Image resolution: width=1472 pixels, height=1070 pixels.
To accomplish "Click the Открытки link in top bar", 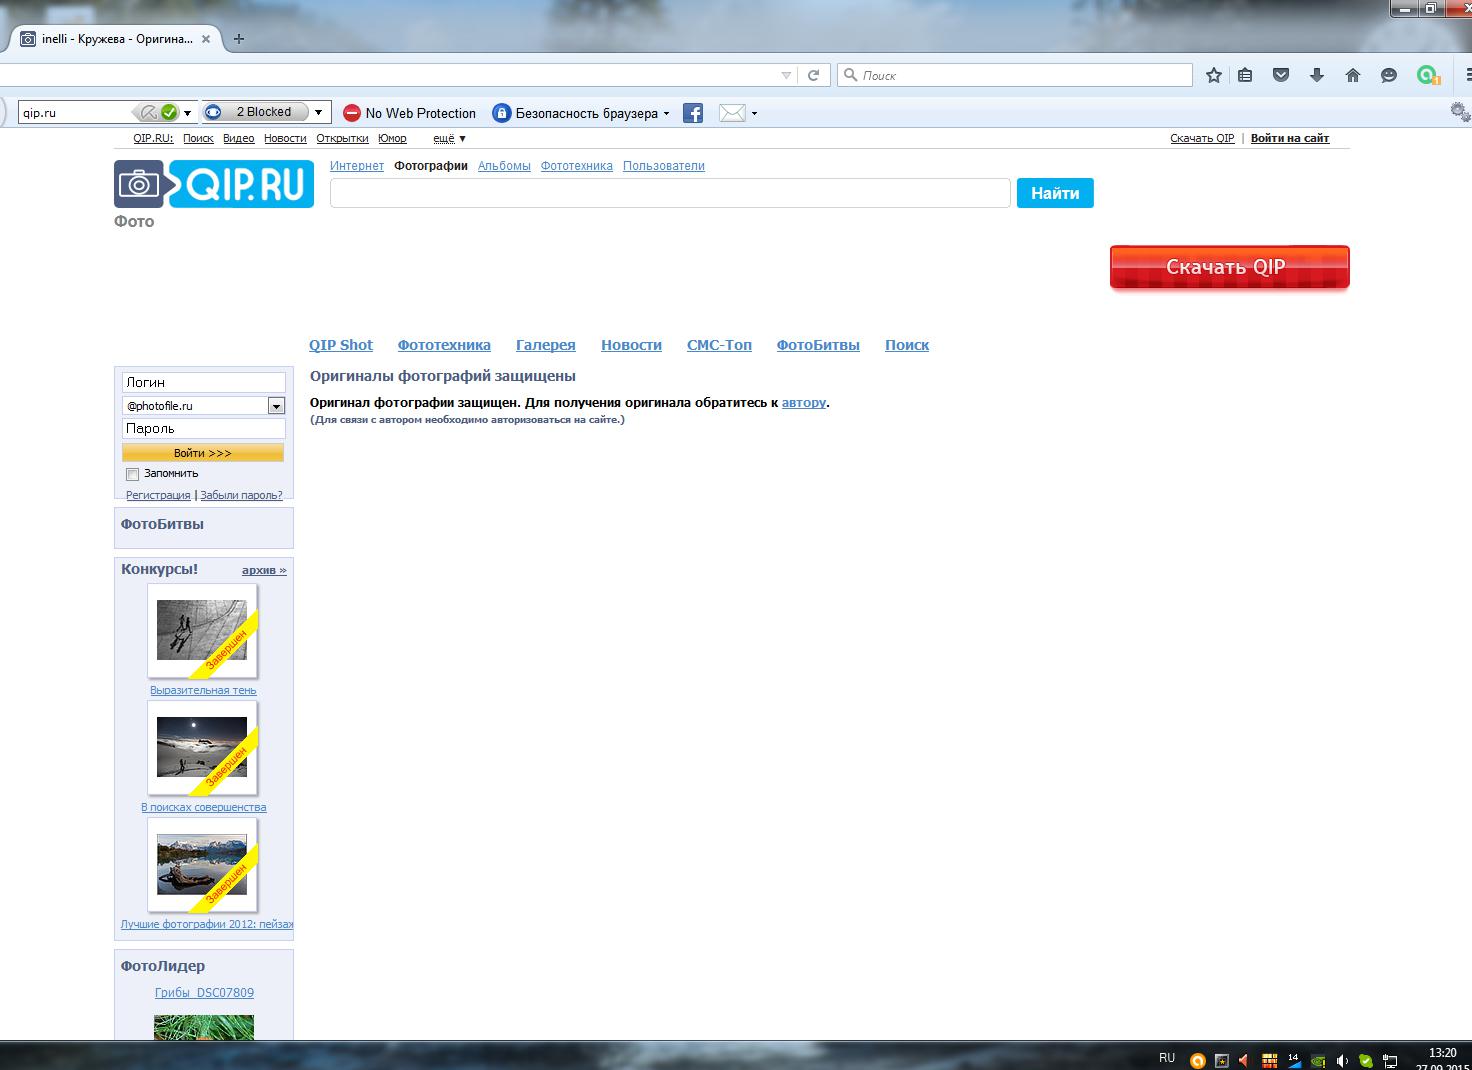I will pyautogui.click(x=342, y=138).
